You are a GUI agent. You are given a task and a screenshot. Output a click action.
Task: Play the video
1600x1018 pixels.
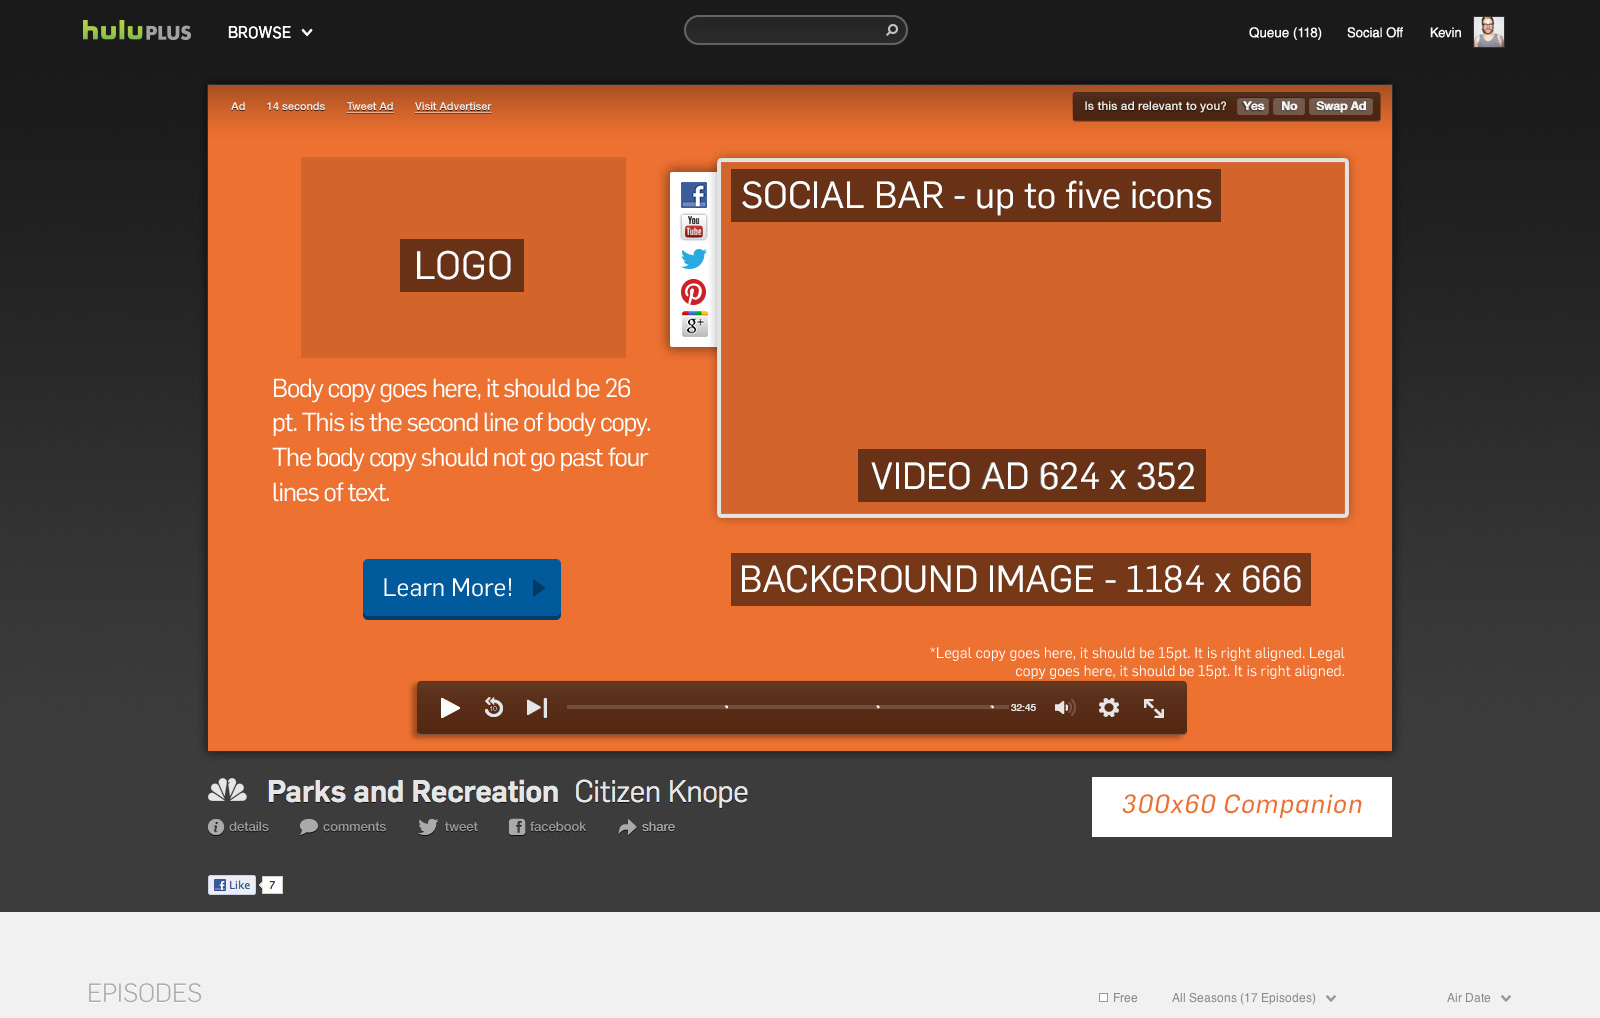click(450, 708)
